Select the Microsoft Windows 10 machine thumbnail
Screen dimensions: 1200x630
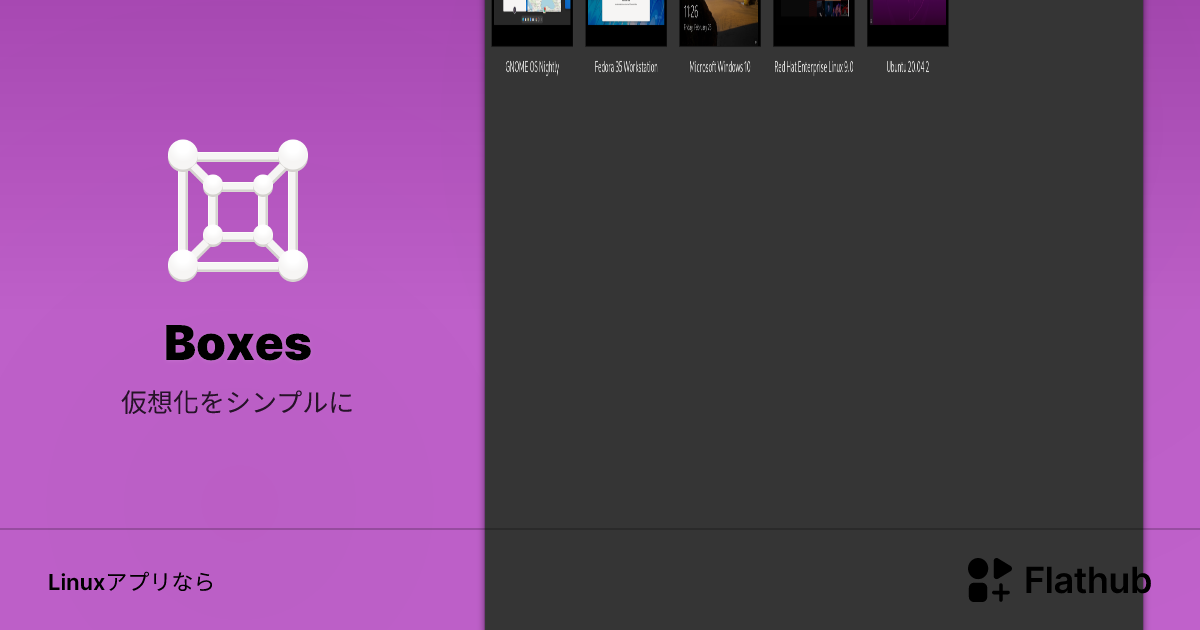720,22
